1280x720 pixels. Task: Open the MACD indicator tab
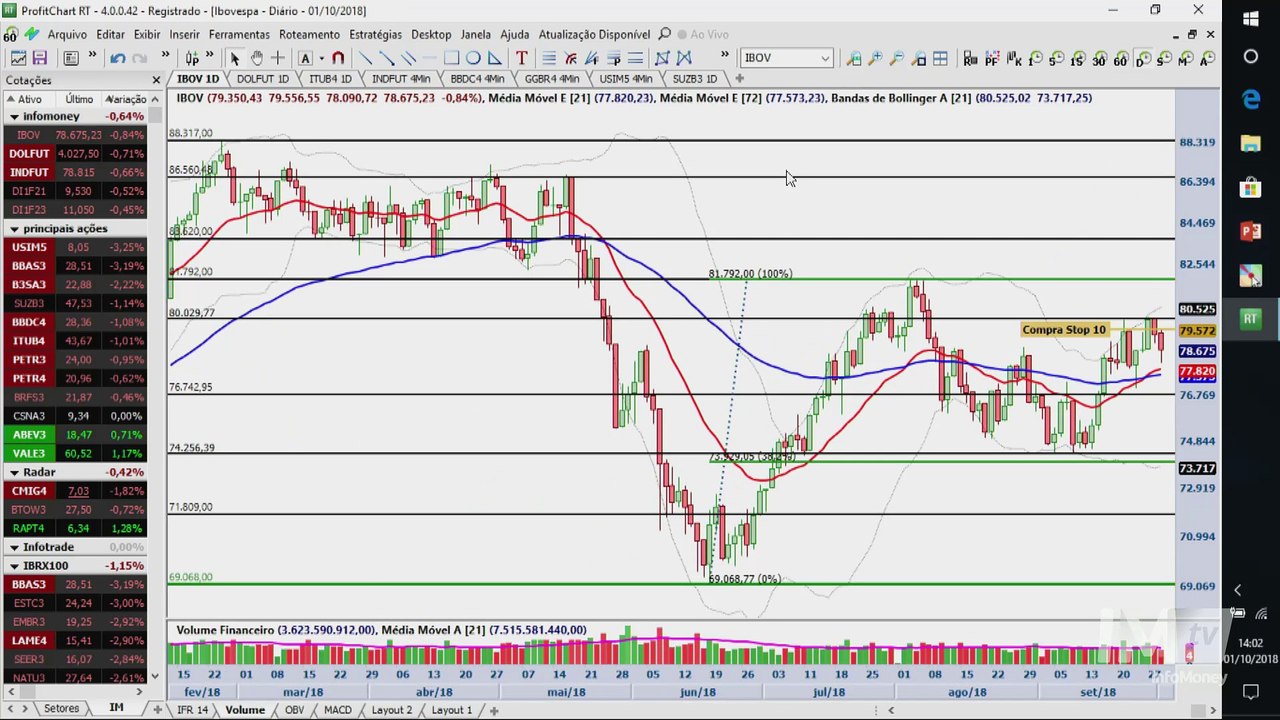tap(337, 710)
